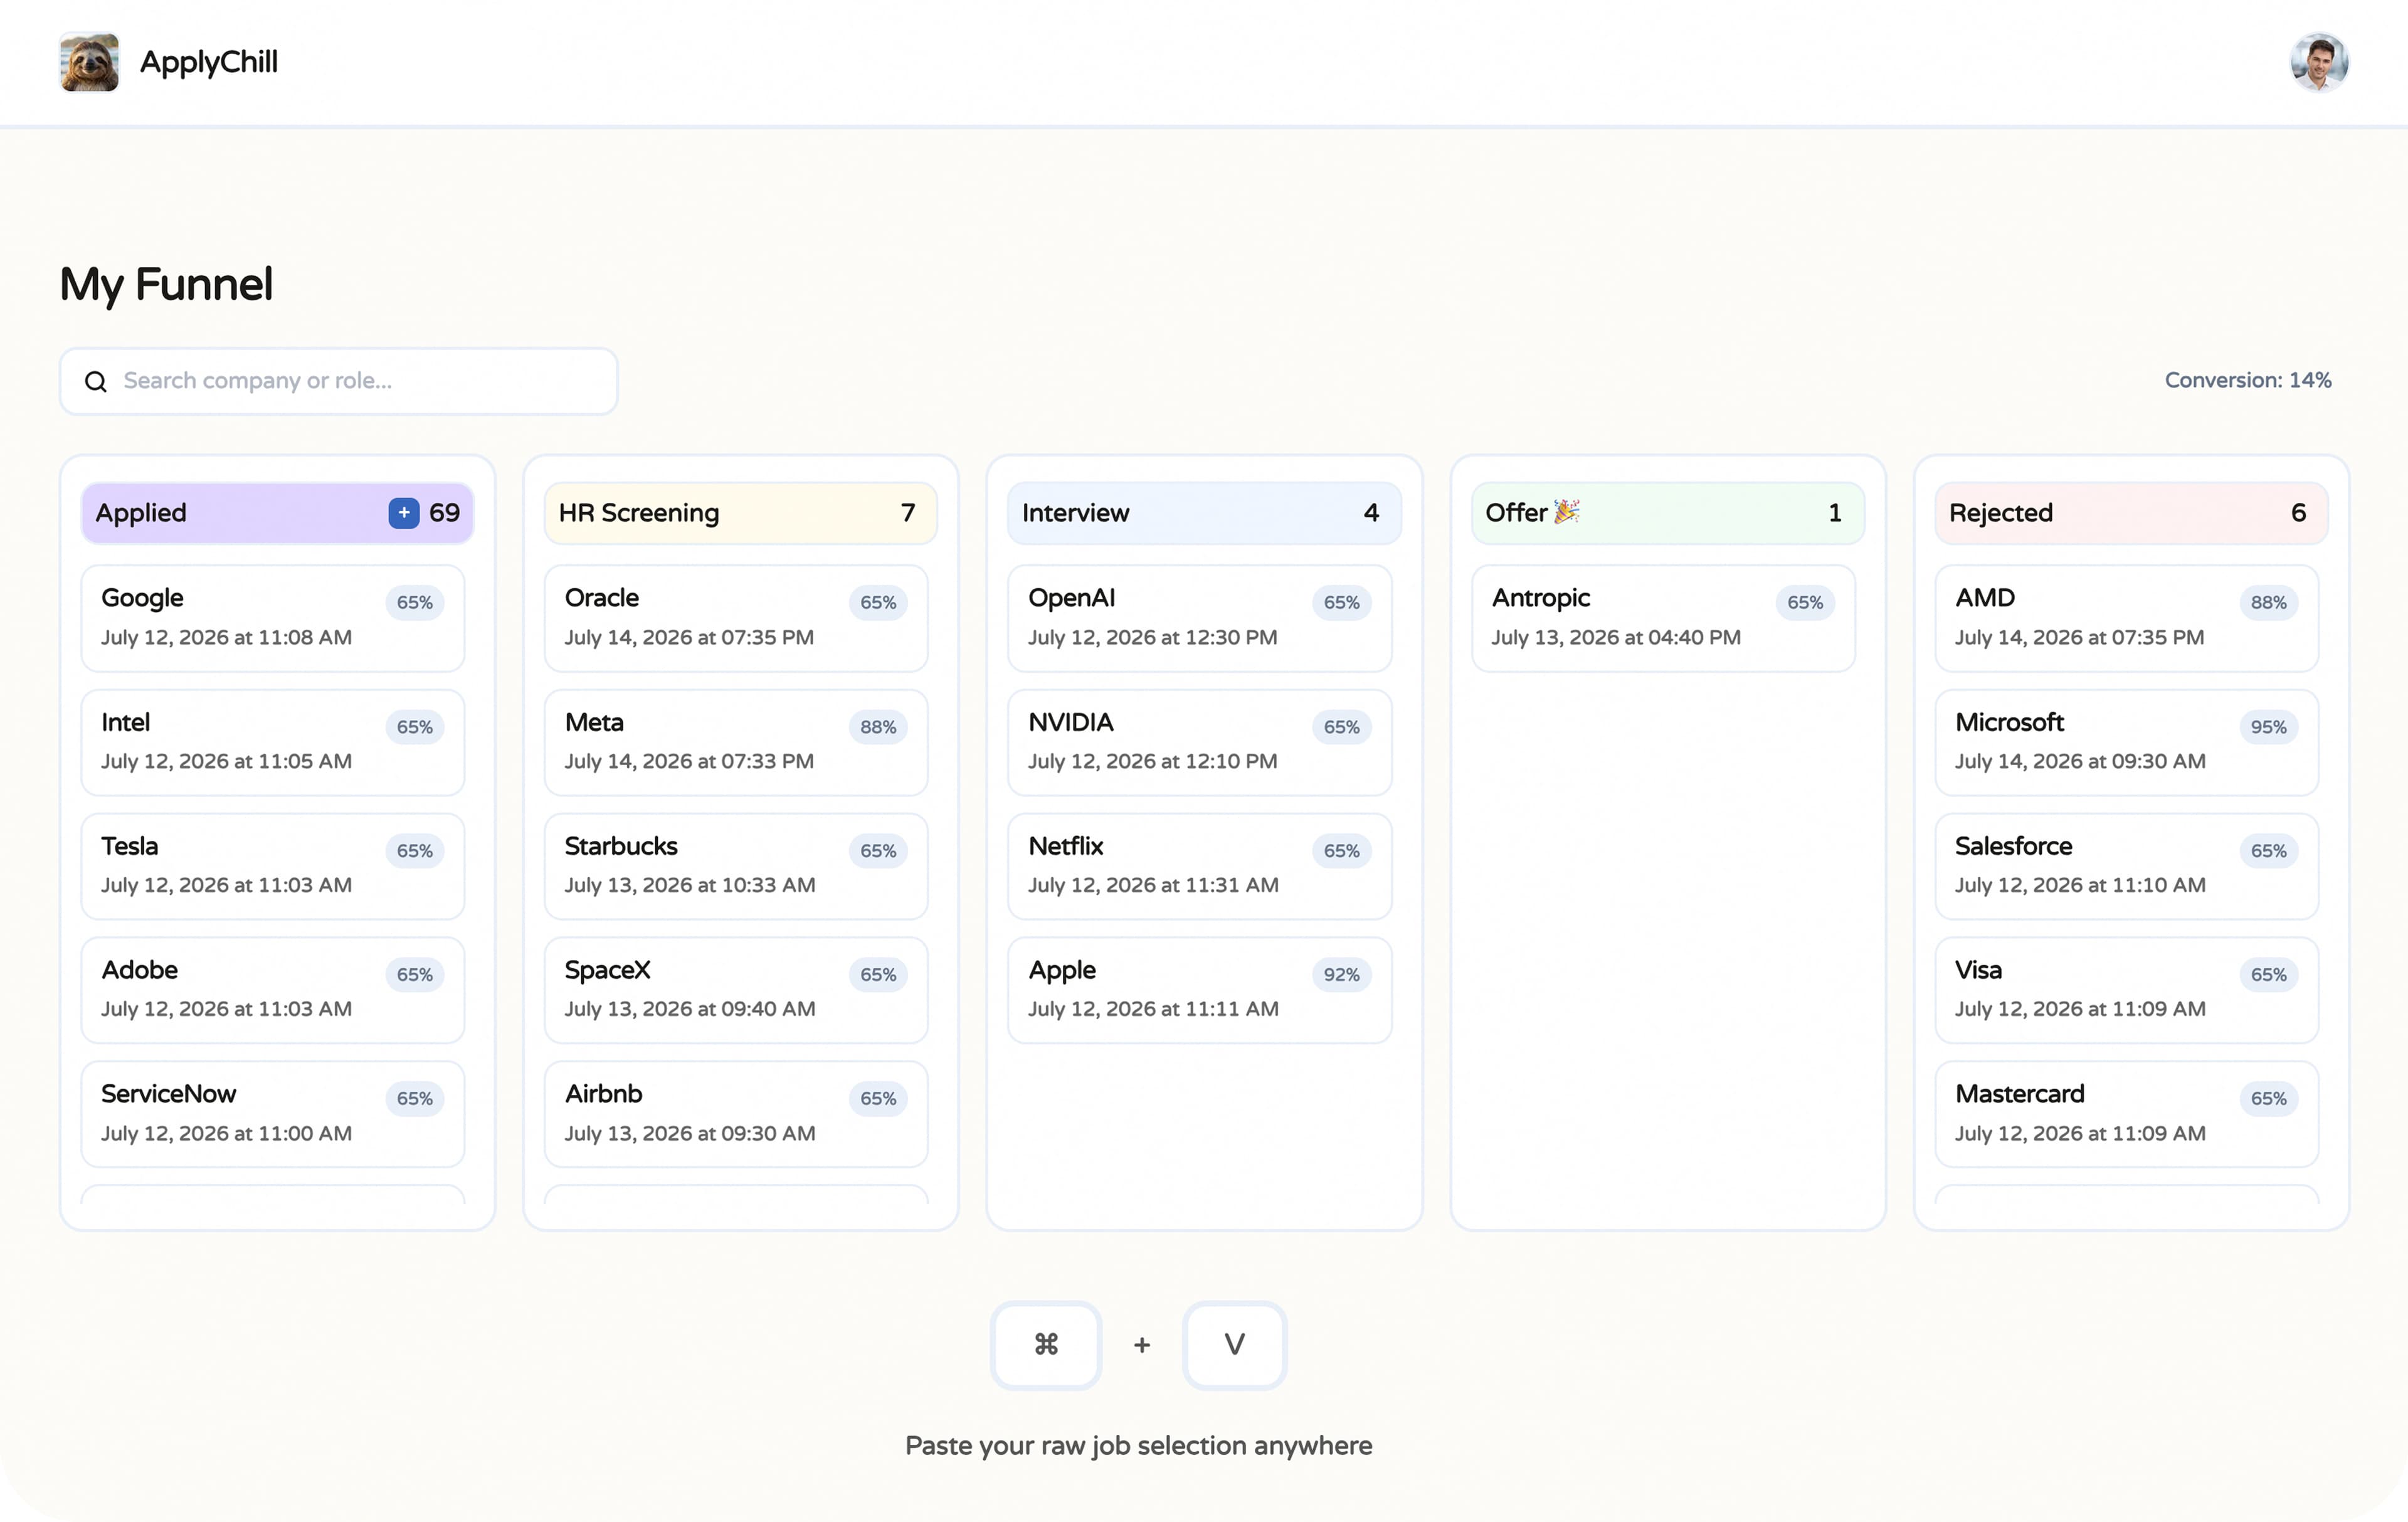Open the Intel application card

(x=273, y=742)
